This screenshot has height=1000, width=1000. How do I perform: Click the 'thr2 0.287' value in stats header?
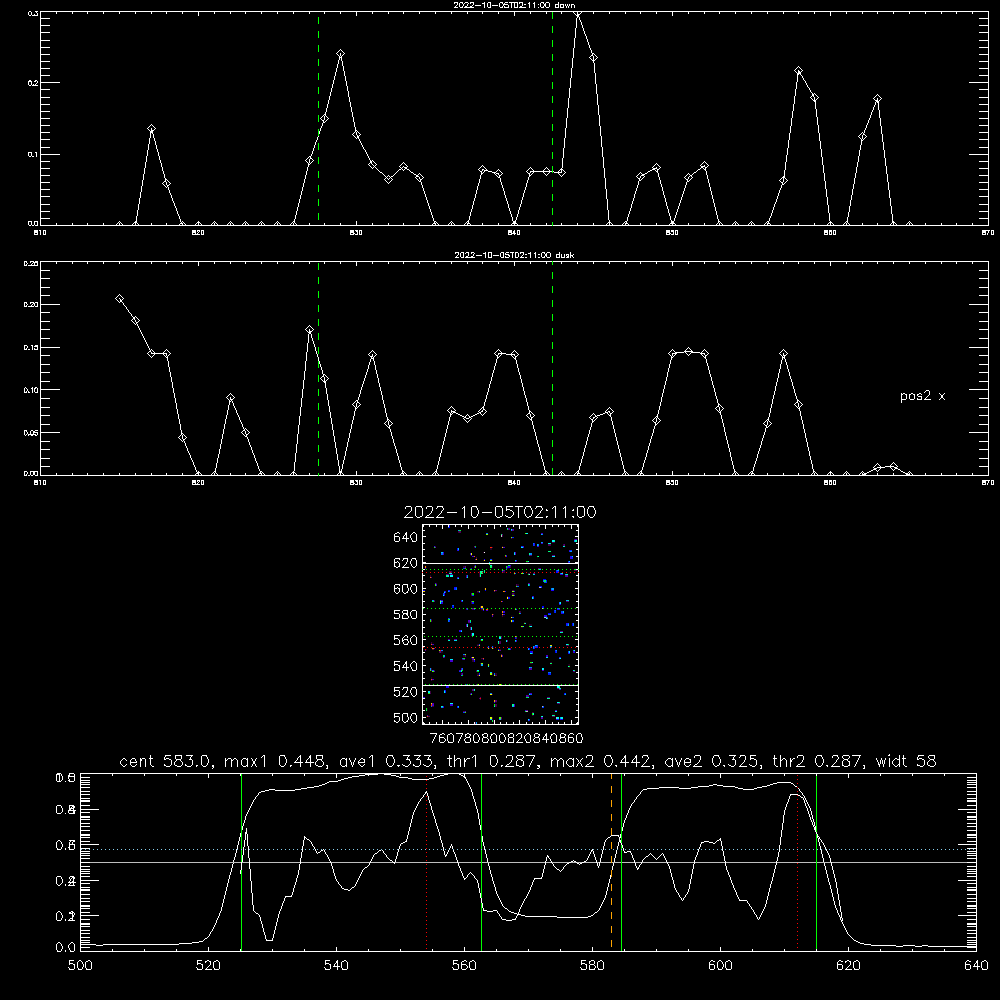tap(816, 761)
